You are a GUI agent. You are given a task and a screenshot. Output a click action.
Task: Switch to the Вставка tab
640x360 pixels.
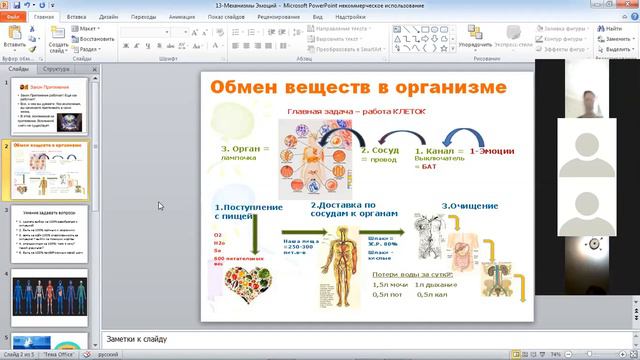[x=76, y=17]
